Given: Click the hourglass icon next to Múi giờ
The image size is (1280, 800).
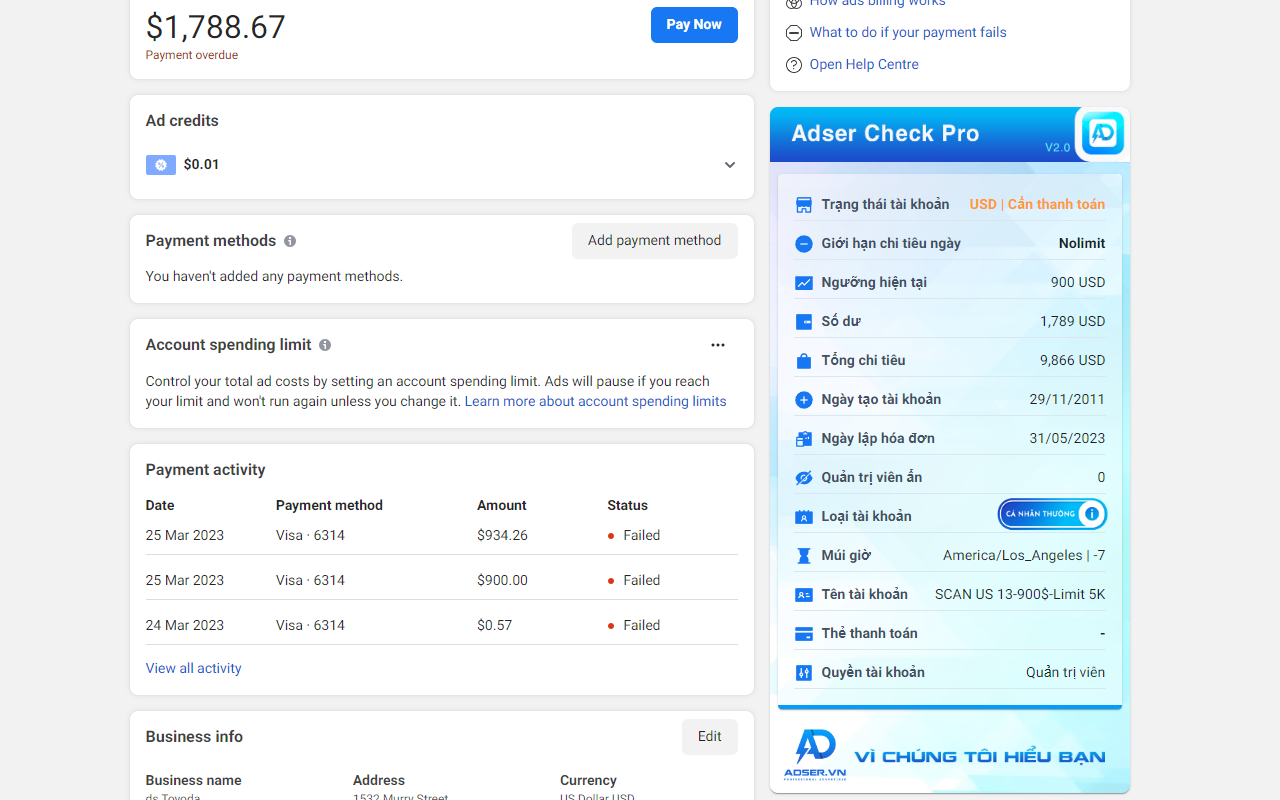Looking at the screenshot, I should point(804,555).
